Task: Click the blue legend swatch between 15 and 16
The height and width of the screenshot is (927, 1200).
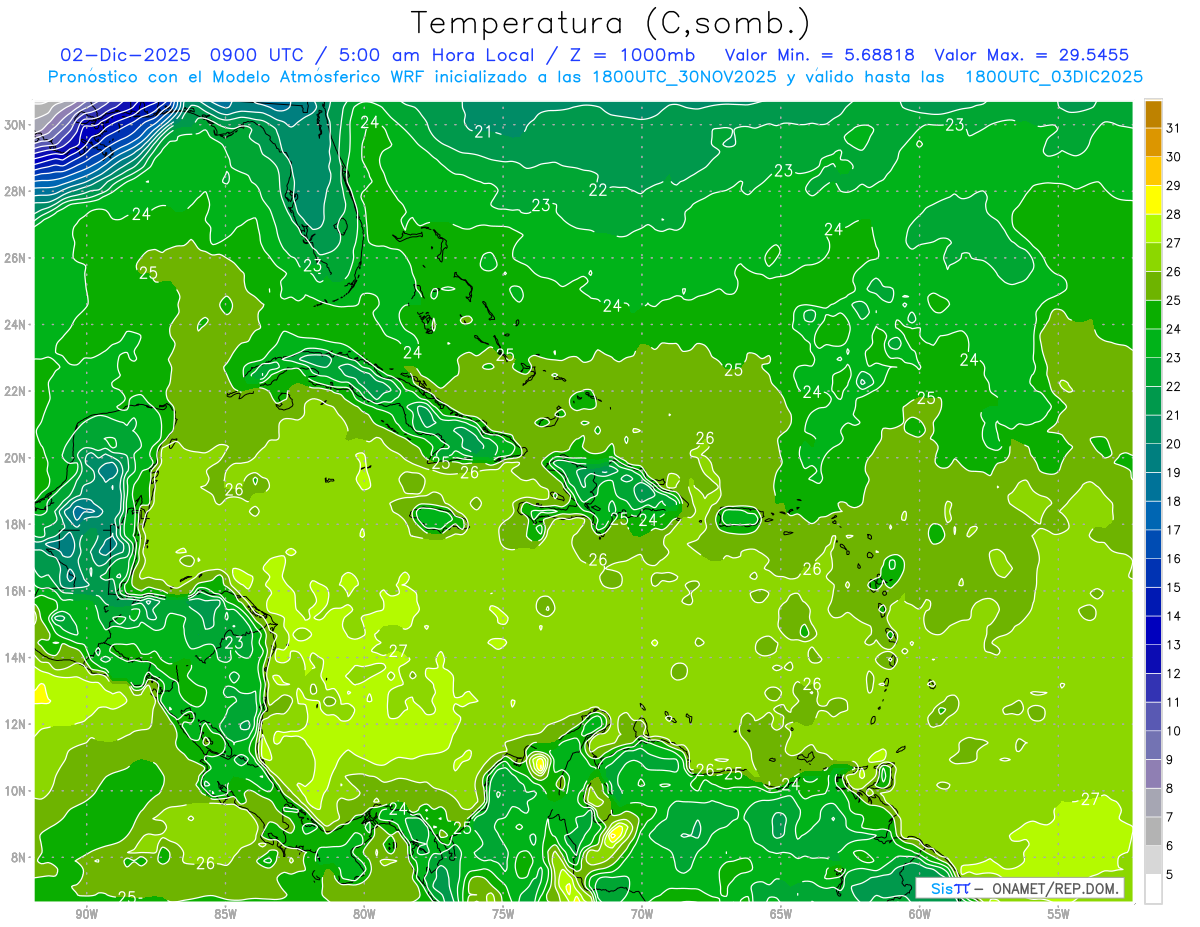Action: [x=1153, y=573]
